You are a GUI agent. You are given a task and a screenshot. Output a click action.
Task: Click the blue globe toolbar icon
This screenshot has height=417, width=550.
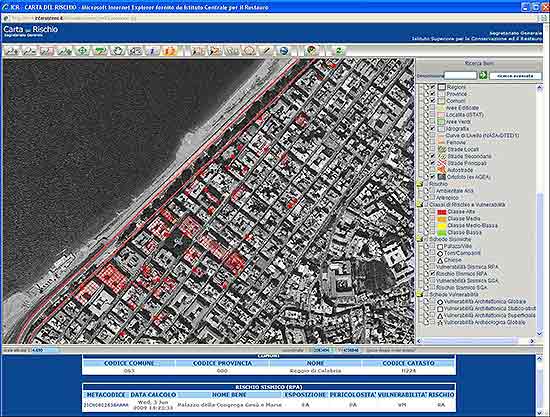click(x=284, y=51)
